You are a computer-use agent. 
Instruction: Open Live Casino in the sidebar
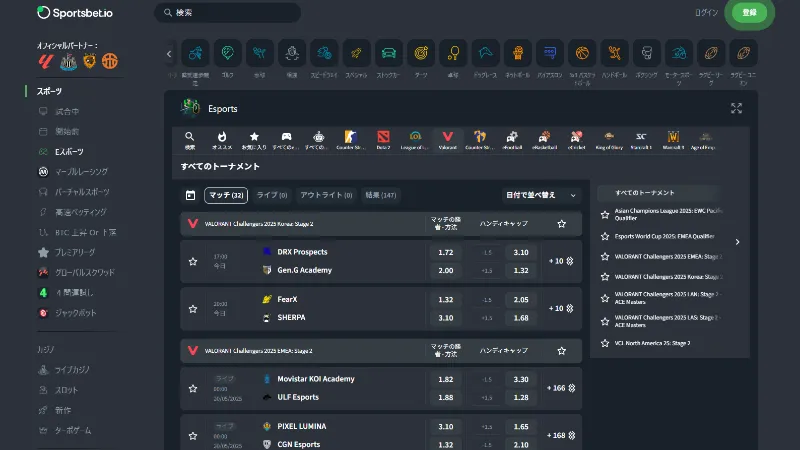click(x=72, y=369)
